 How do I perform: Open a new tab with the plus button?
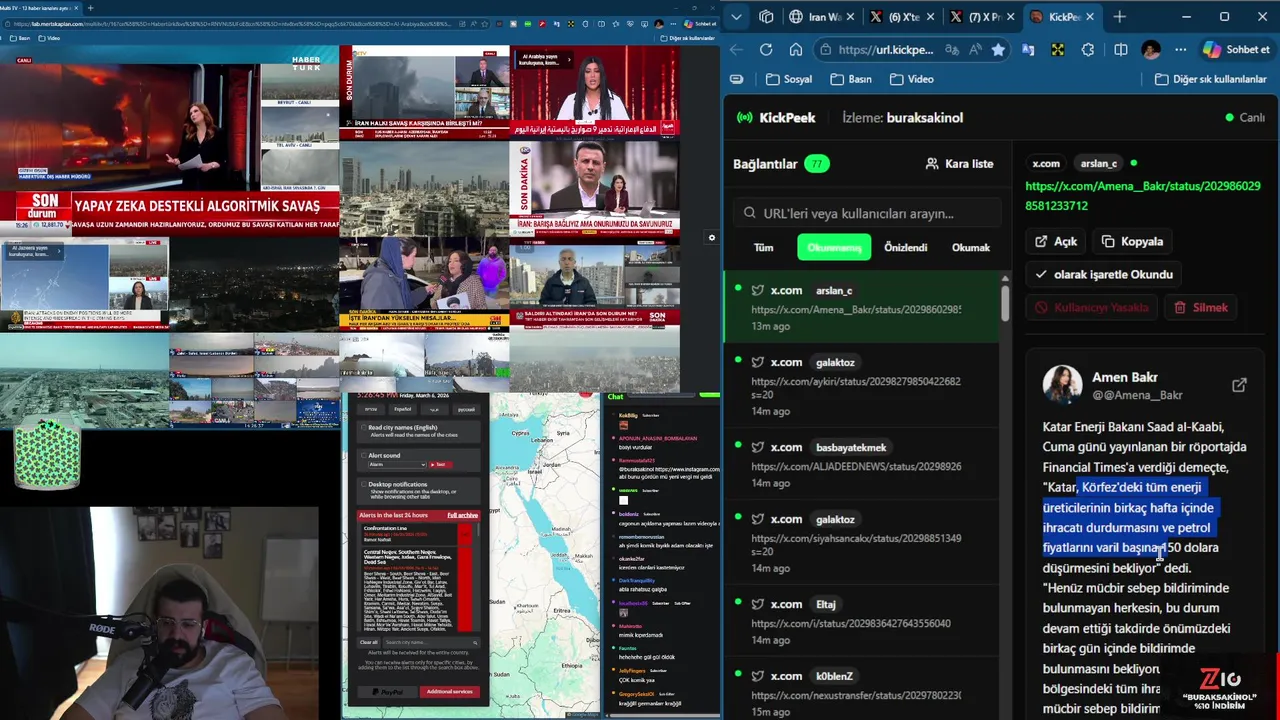(1119, 17)
